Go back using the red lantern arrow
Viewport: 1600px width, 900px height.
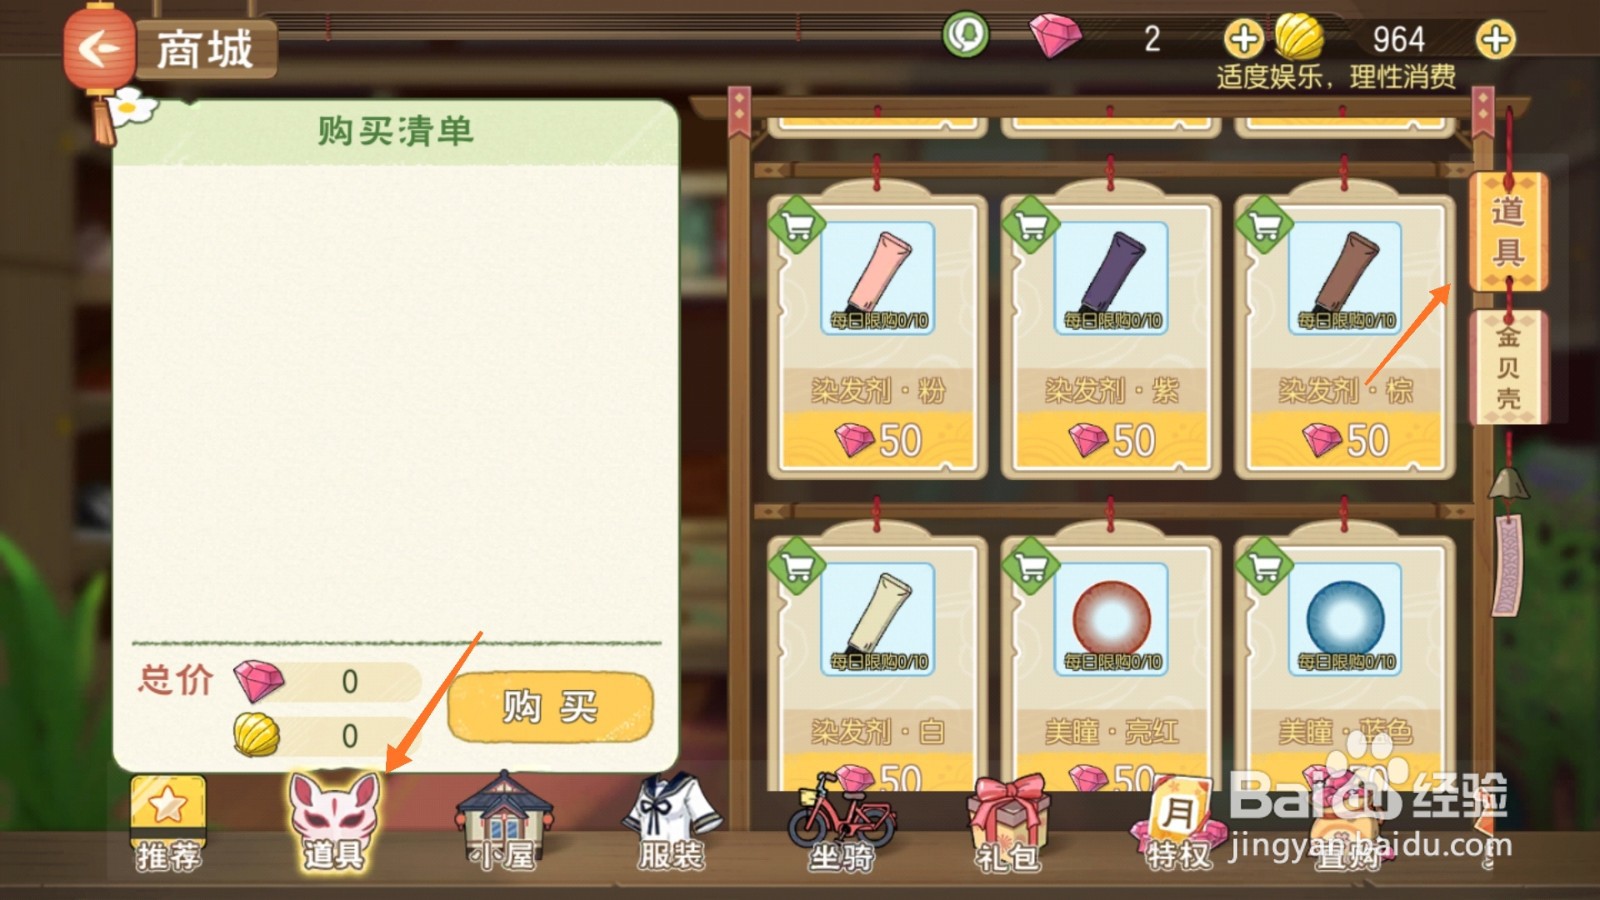coord(98,48)
